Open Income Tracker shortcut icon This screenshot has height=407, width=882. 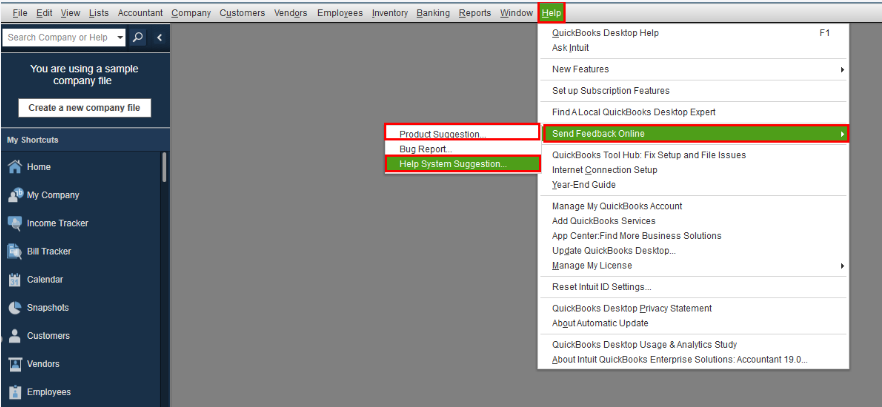click(15, 223)
